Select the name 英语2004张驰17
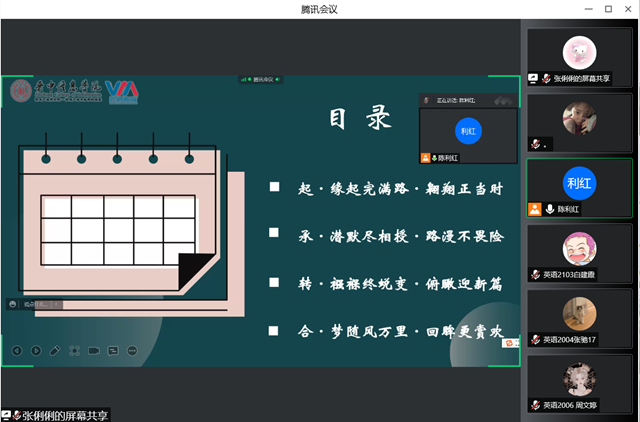 [x=569, y=340]
